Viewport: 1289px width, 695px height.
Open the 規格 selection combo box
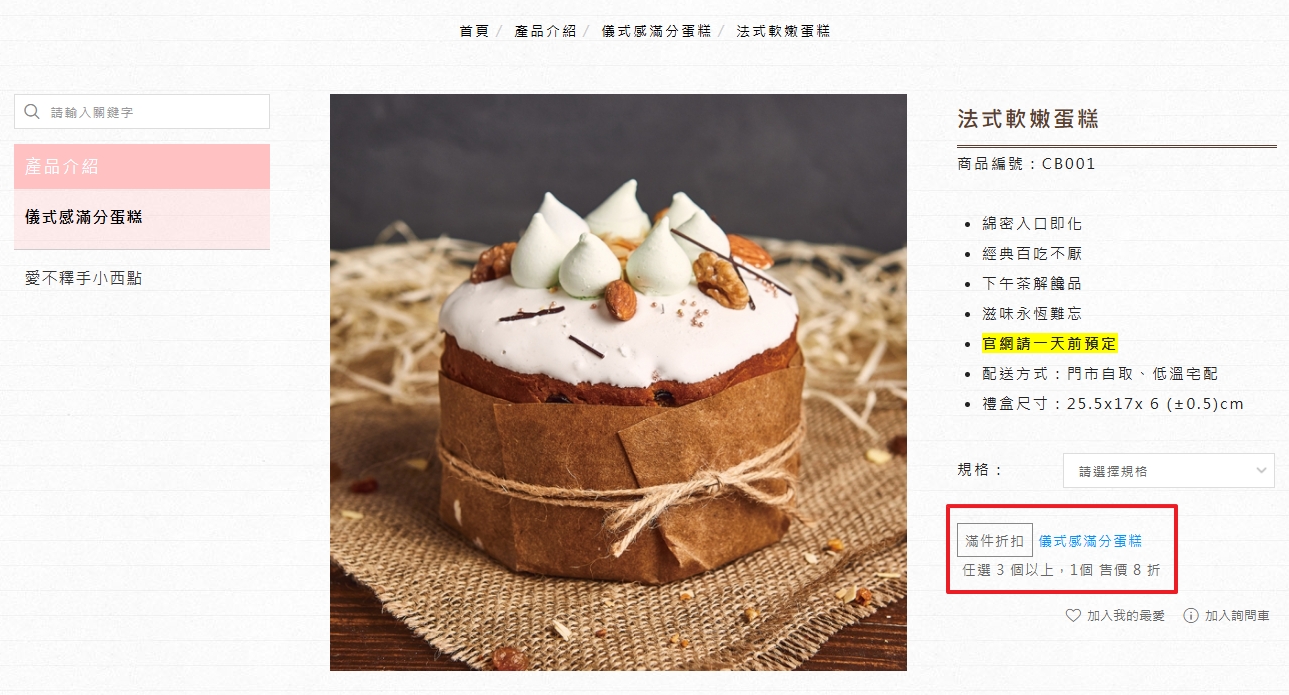1168,470
